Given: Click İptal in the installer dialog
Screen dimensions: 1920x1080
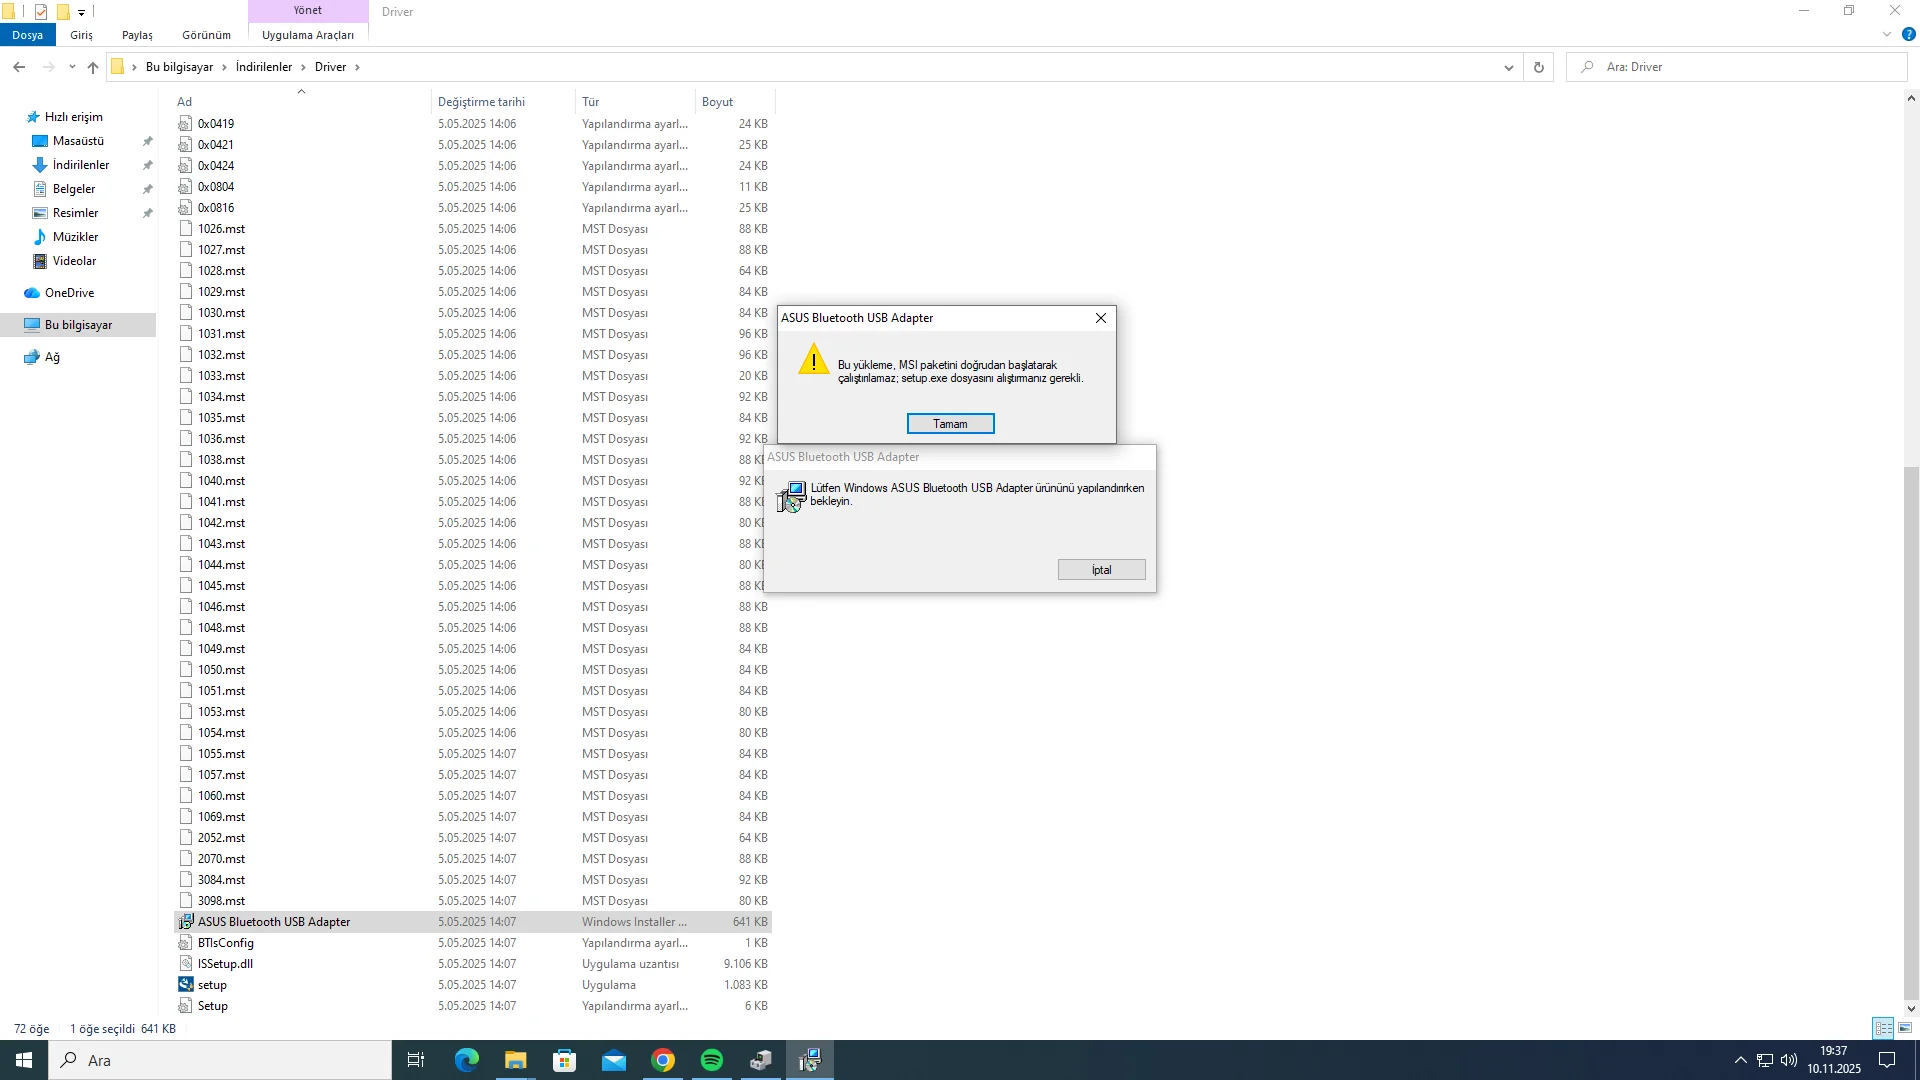Looking at the screenshot, I should pyautogui.click(x=1101, y=570).
